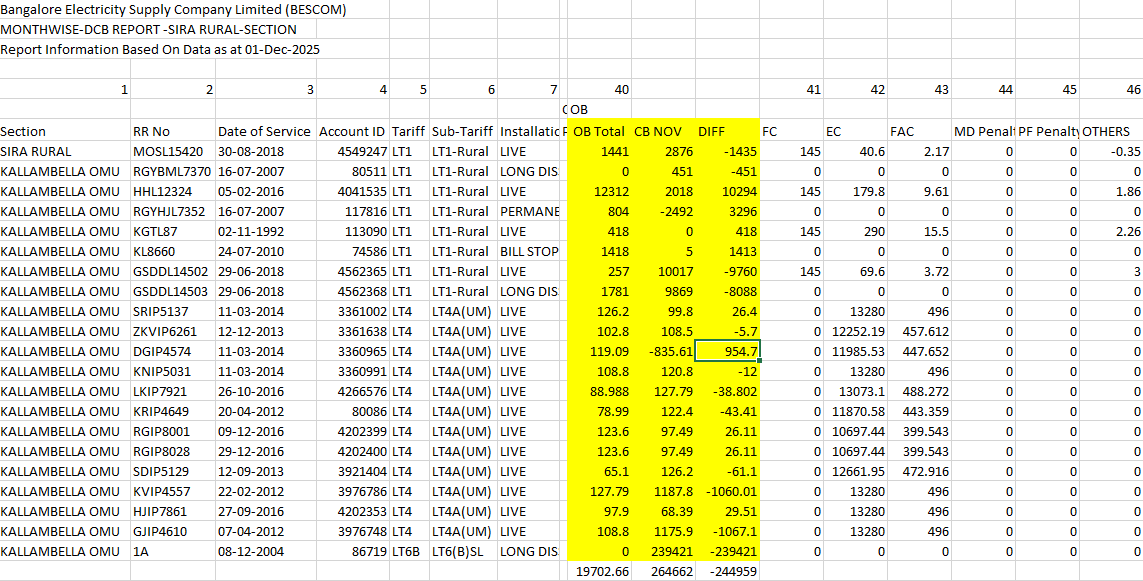
Task: Click the DIFF total -244959
Action: [732, 571]
